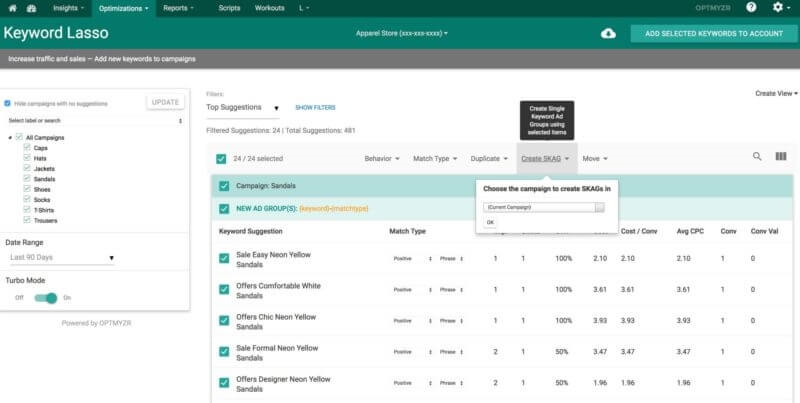The width and height of the screenshot is (800, 403).
Task: Go to the home icon
Action: pos(13,8)
